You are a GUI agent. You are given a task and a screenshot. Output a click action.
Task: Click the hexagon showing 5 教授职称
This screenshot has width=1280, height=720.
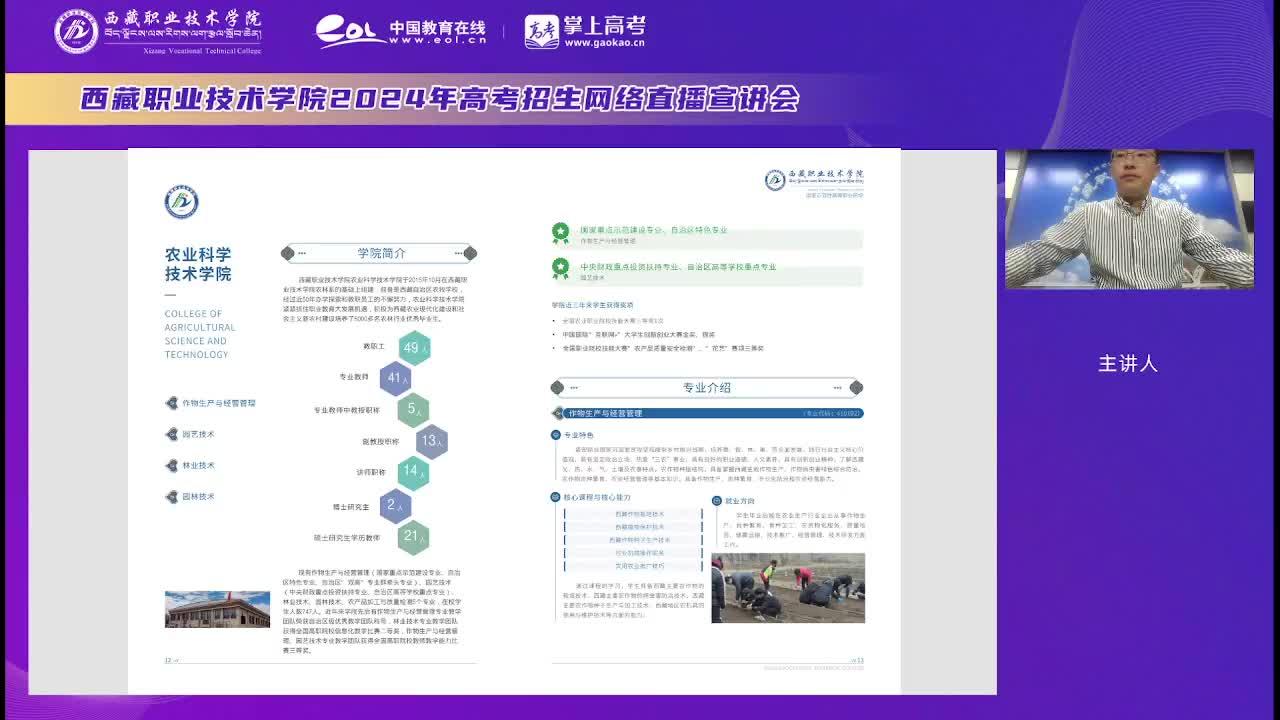413,409
